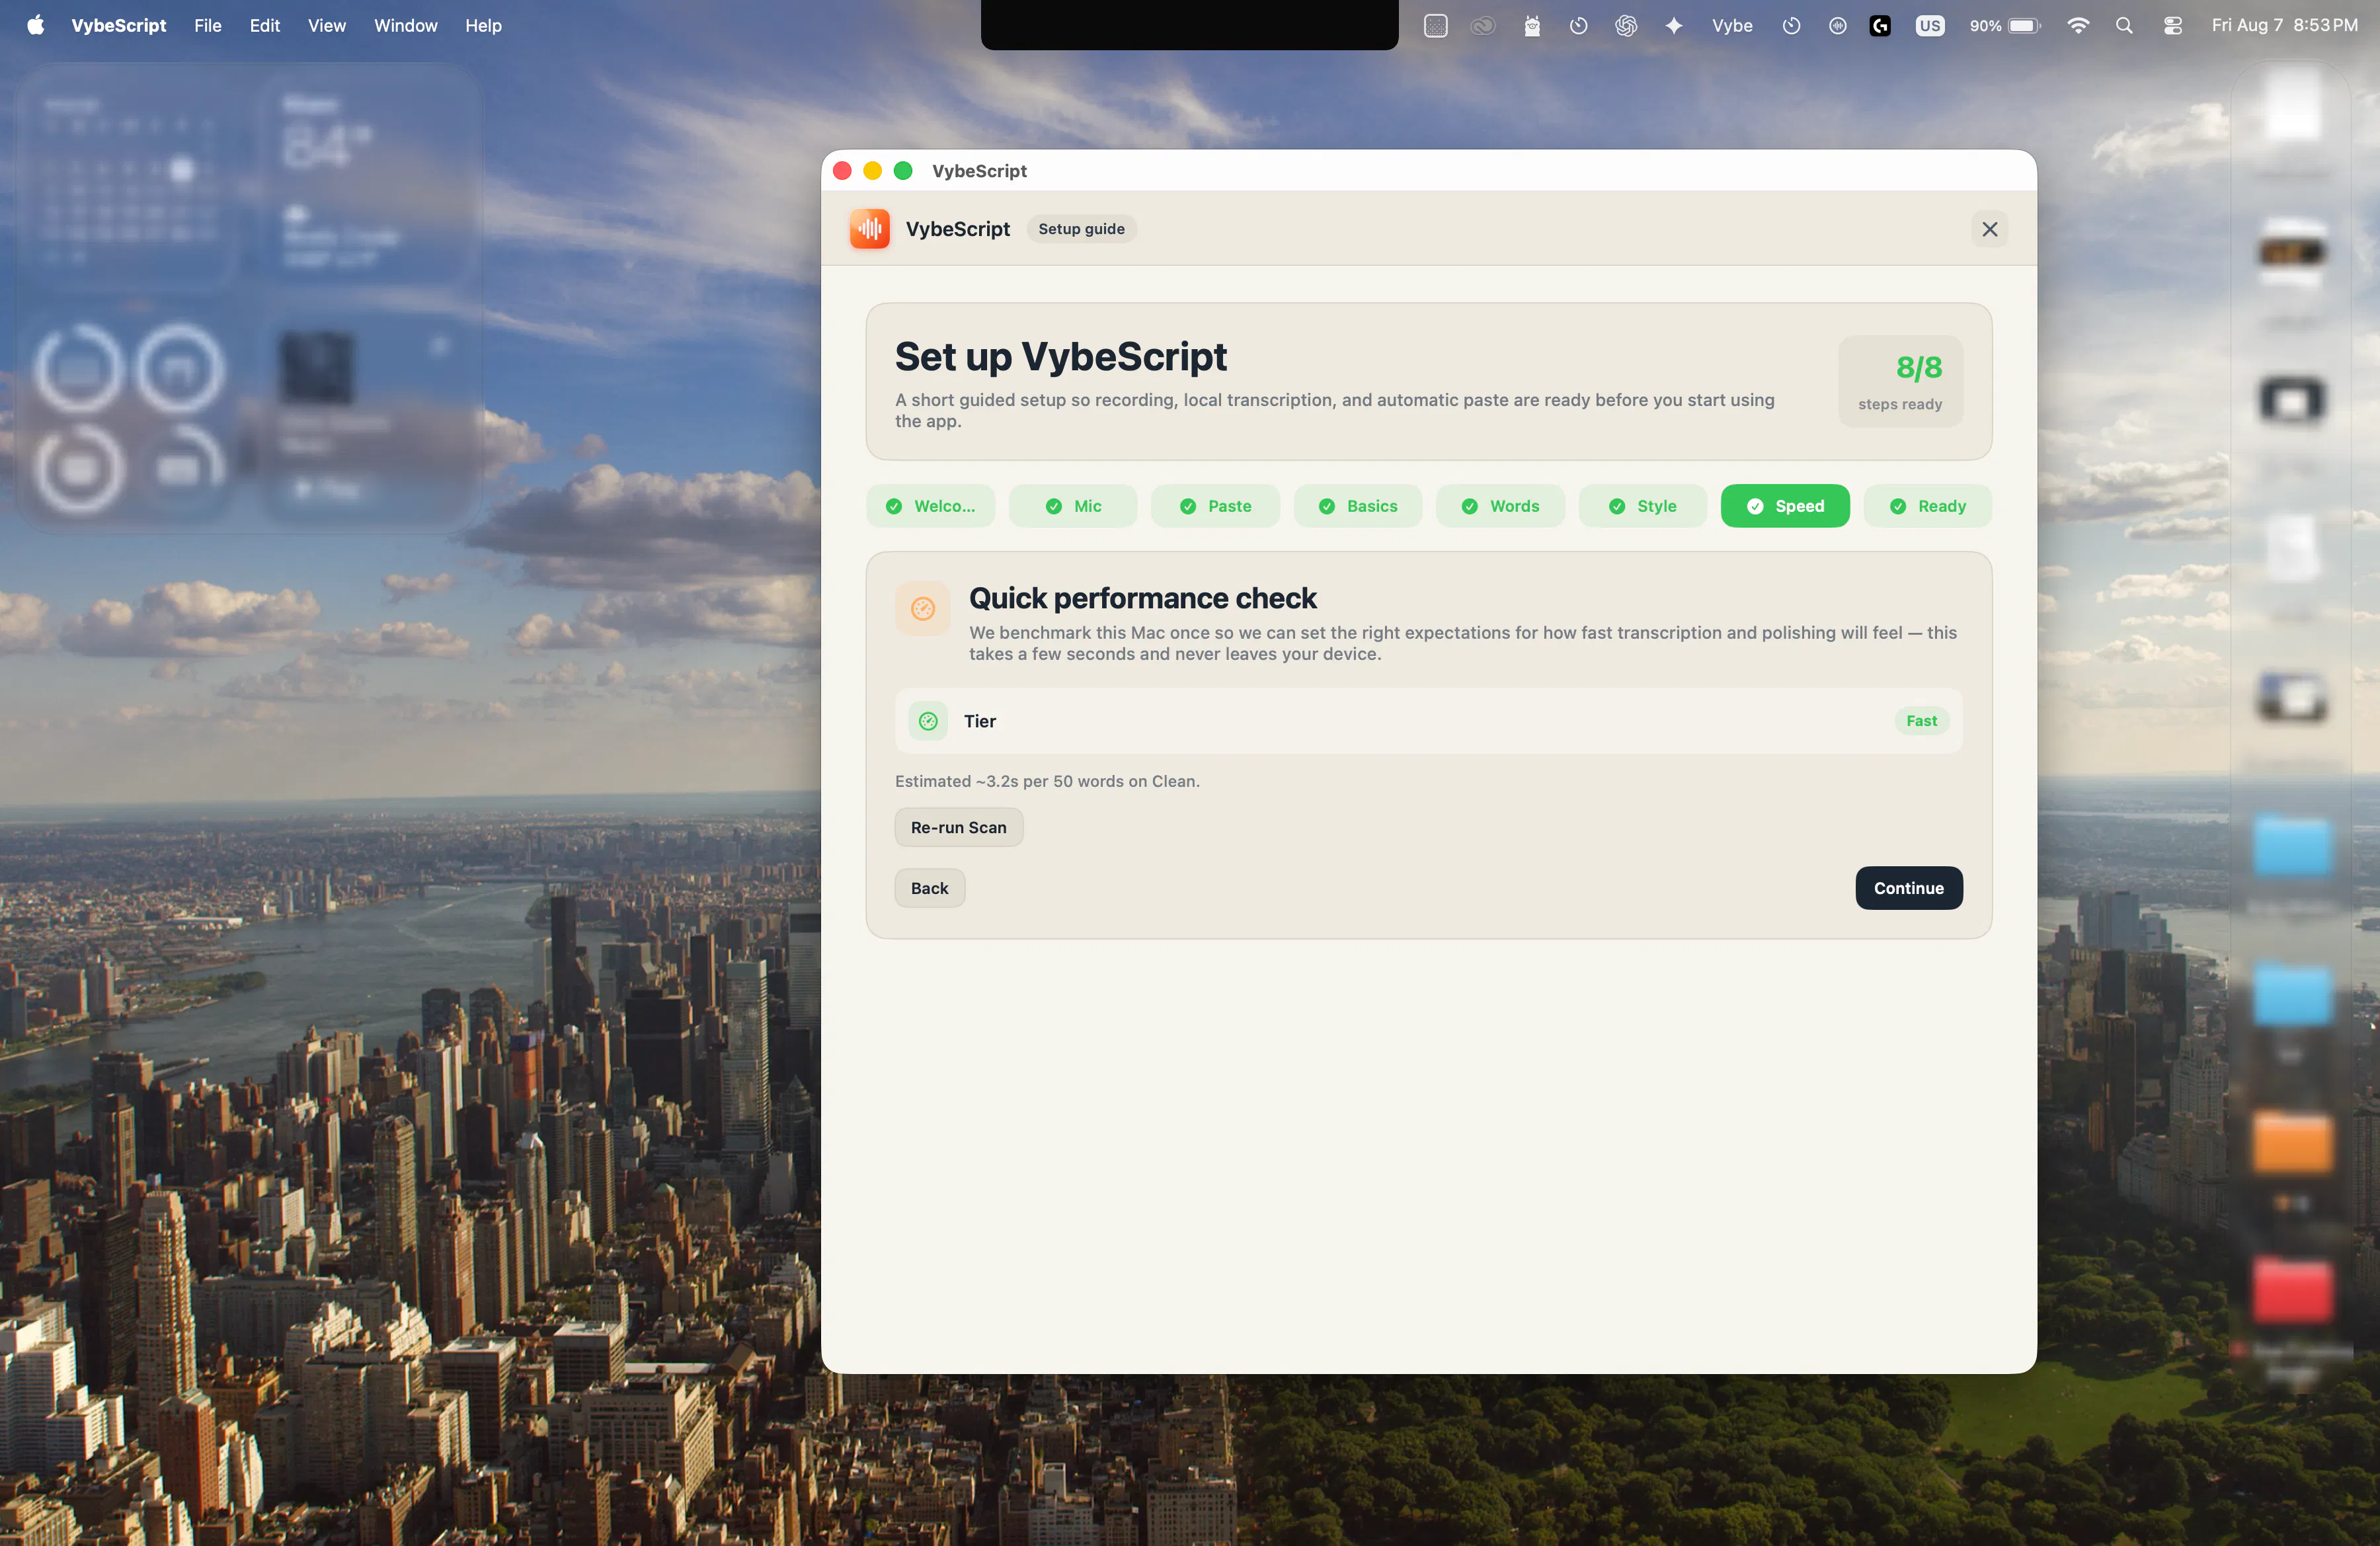2380x1546 pixels.
Task: Click the date and time in menu bar
Action: pyautogui.click(x=2284, y=25)
